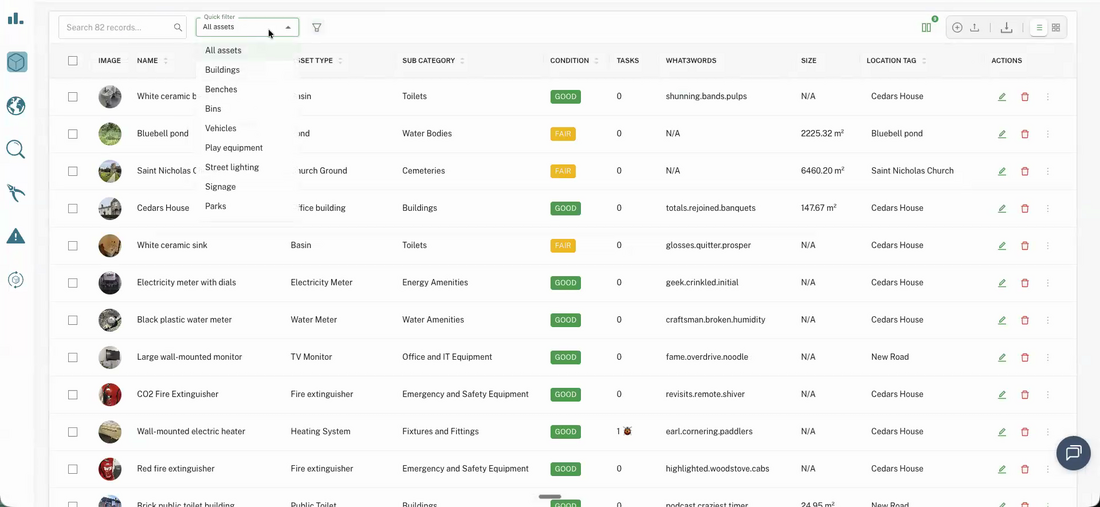Open more options for White ceramic sink row
The width and height of the screenshot is (1100, 507).
coord(1048,246)
